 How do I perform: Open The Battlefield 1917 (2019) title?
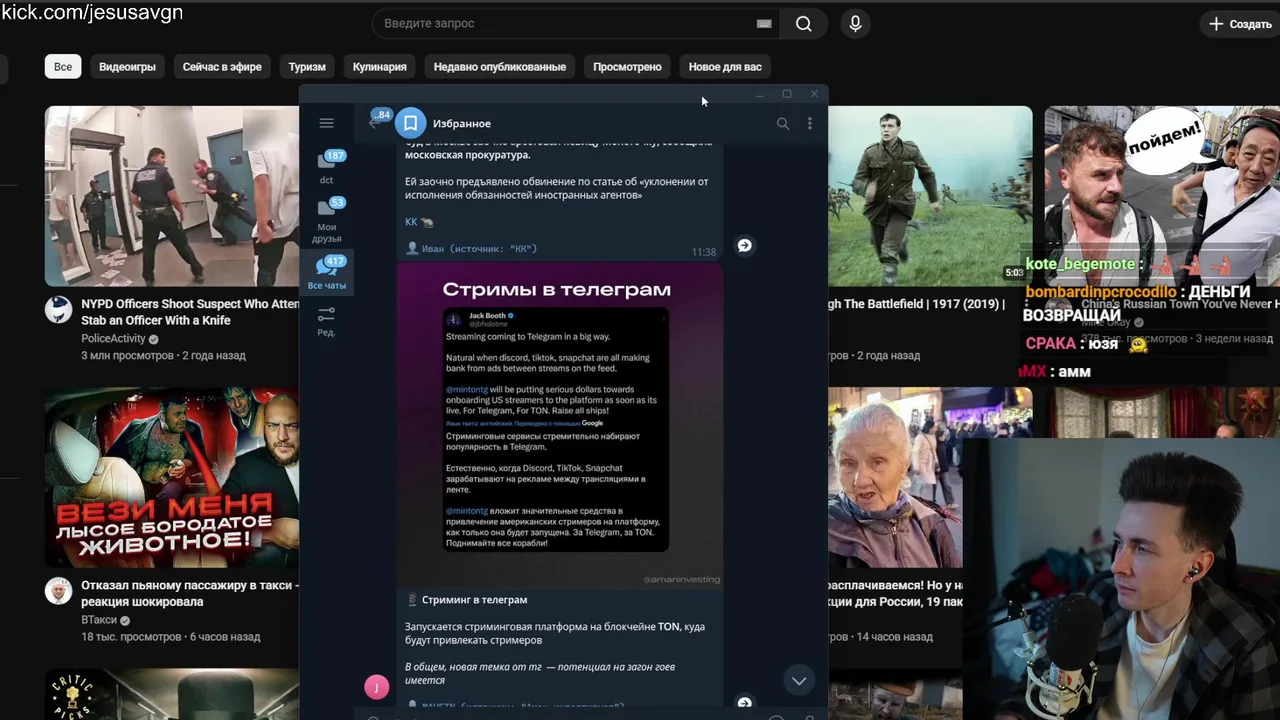pyautogui.click(x=916, y=304)
